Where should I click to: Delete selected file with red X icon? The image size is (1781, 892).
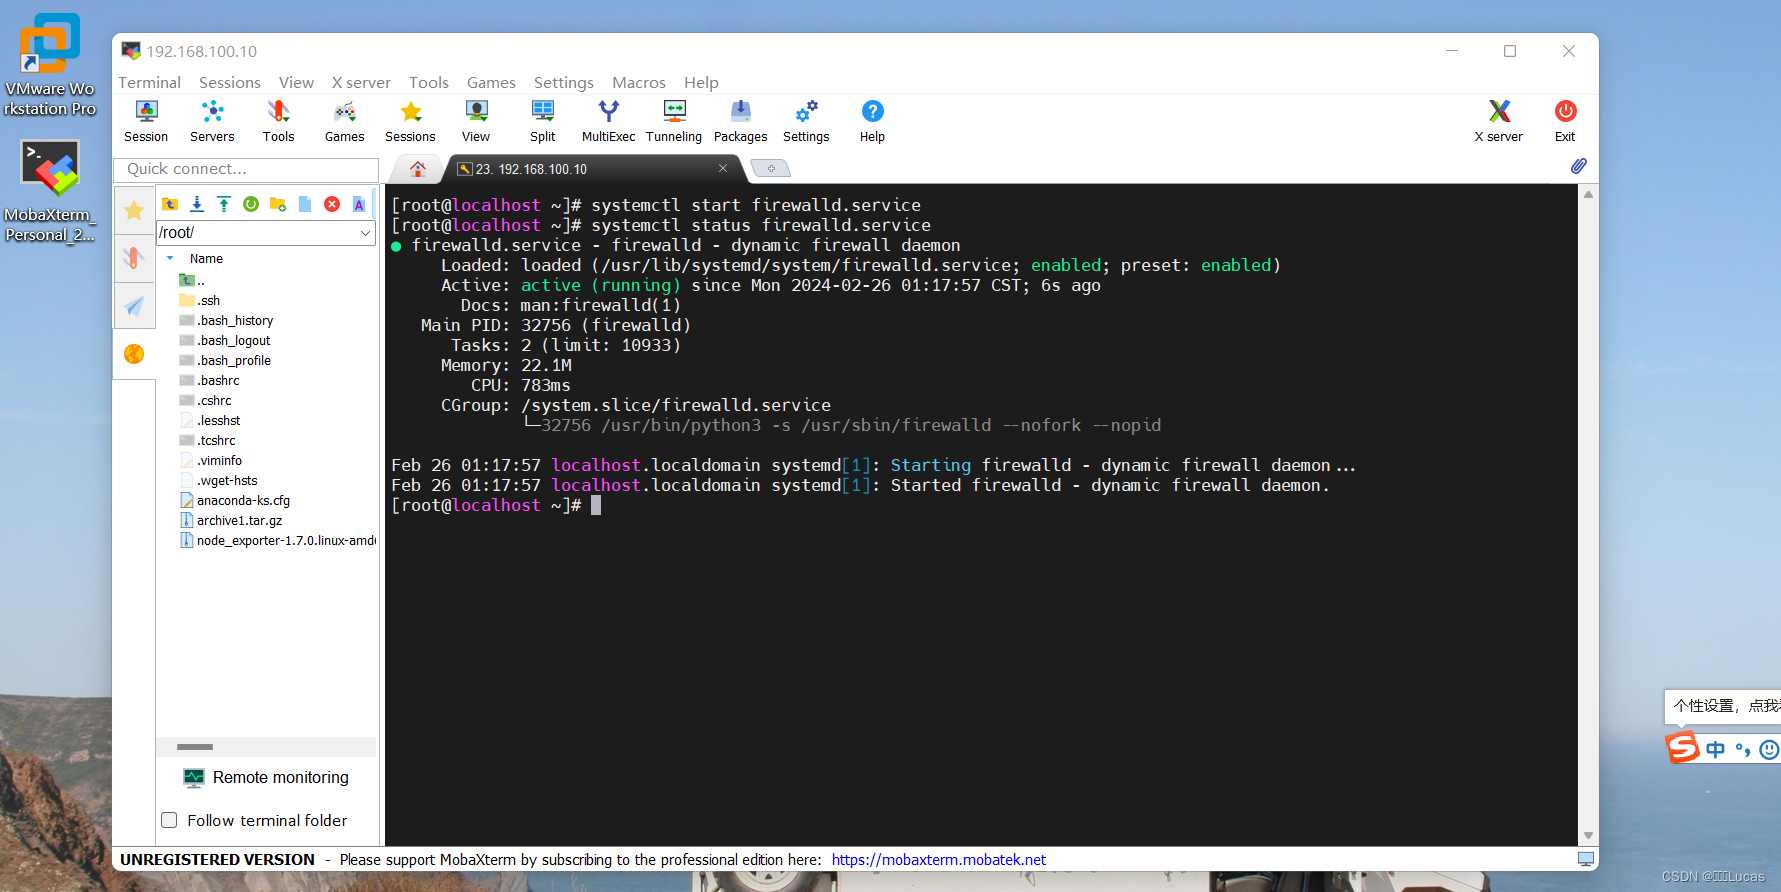[332, 204]
